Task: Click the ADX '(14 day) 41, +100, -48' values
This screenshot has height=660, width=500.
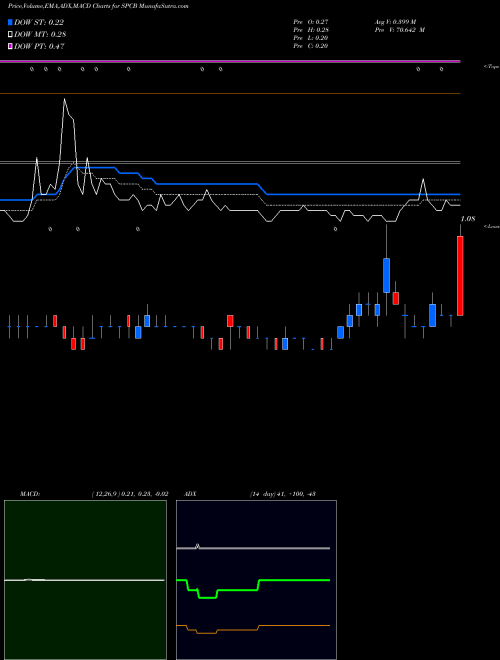Action: pos(283,494)
